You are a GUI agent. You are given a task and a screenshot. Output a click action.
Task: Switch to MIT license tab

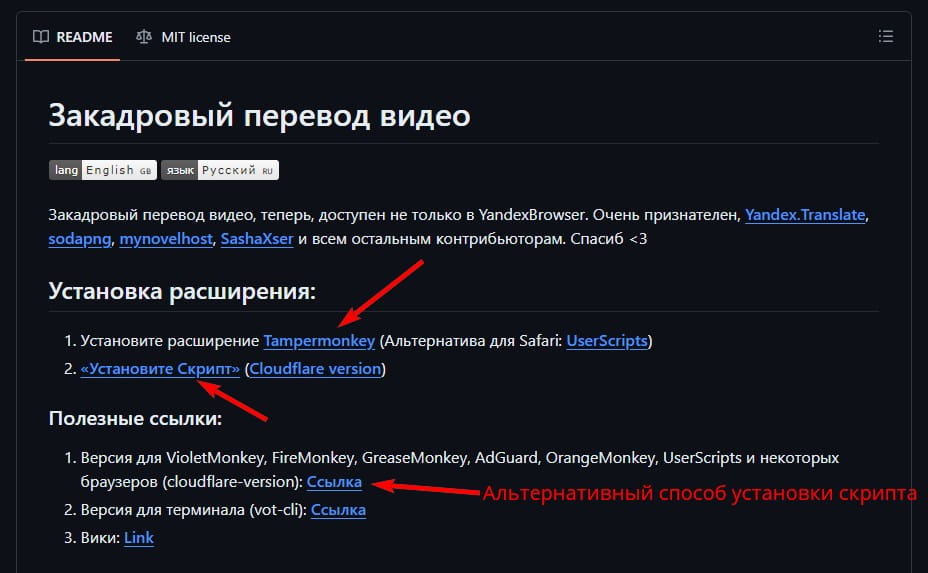coord(183,37)
